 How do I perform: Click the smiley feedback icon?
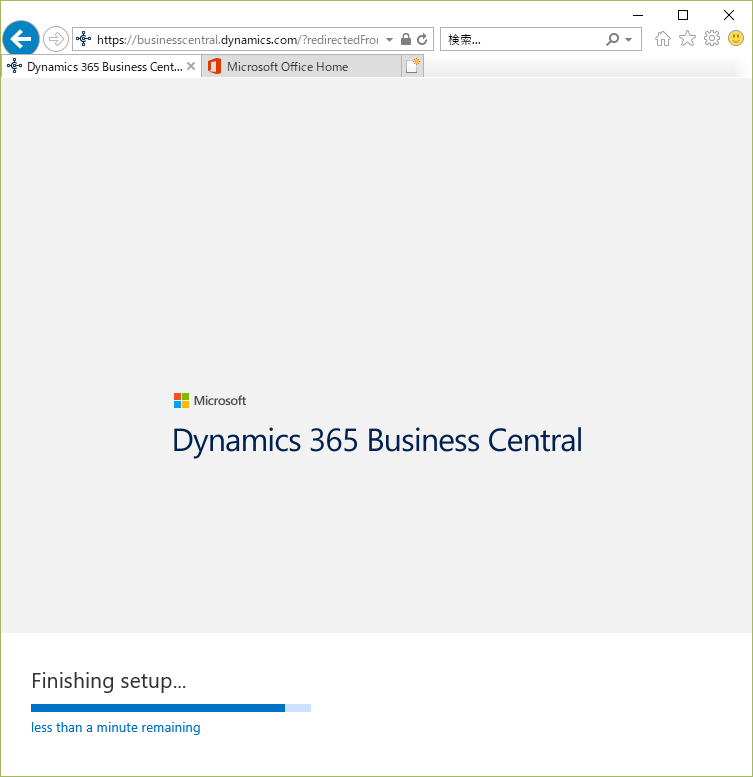coord(736,38)
